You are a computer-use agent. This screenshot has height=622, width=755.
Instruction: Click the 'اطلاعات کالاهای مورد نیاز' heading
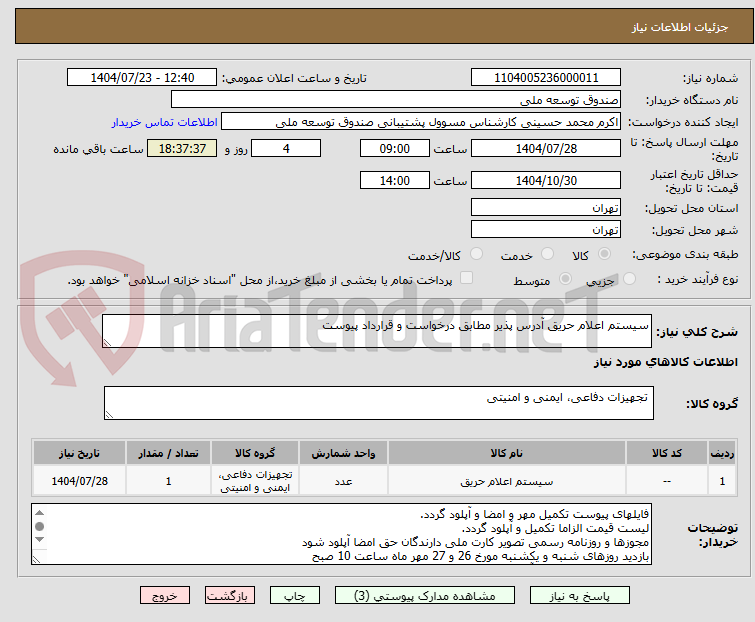pyautogui.click(x=665, y=362)
